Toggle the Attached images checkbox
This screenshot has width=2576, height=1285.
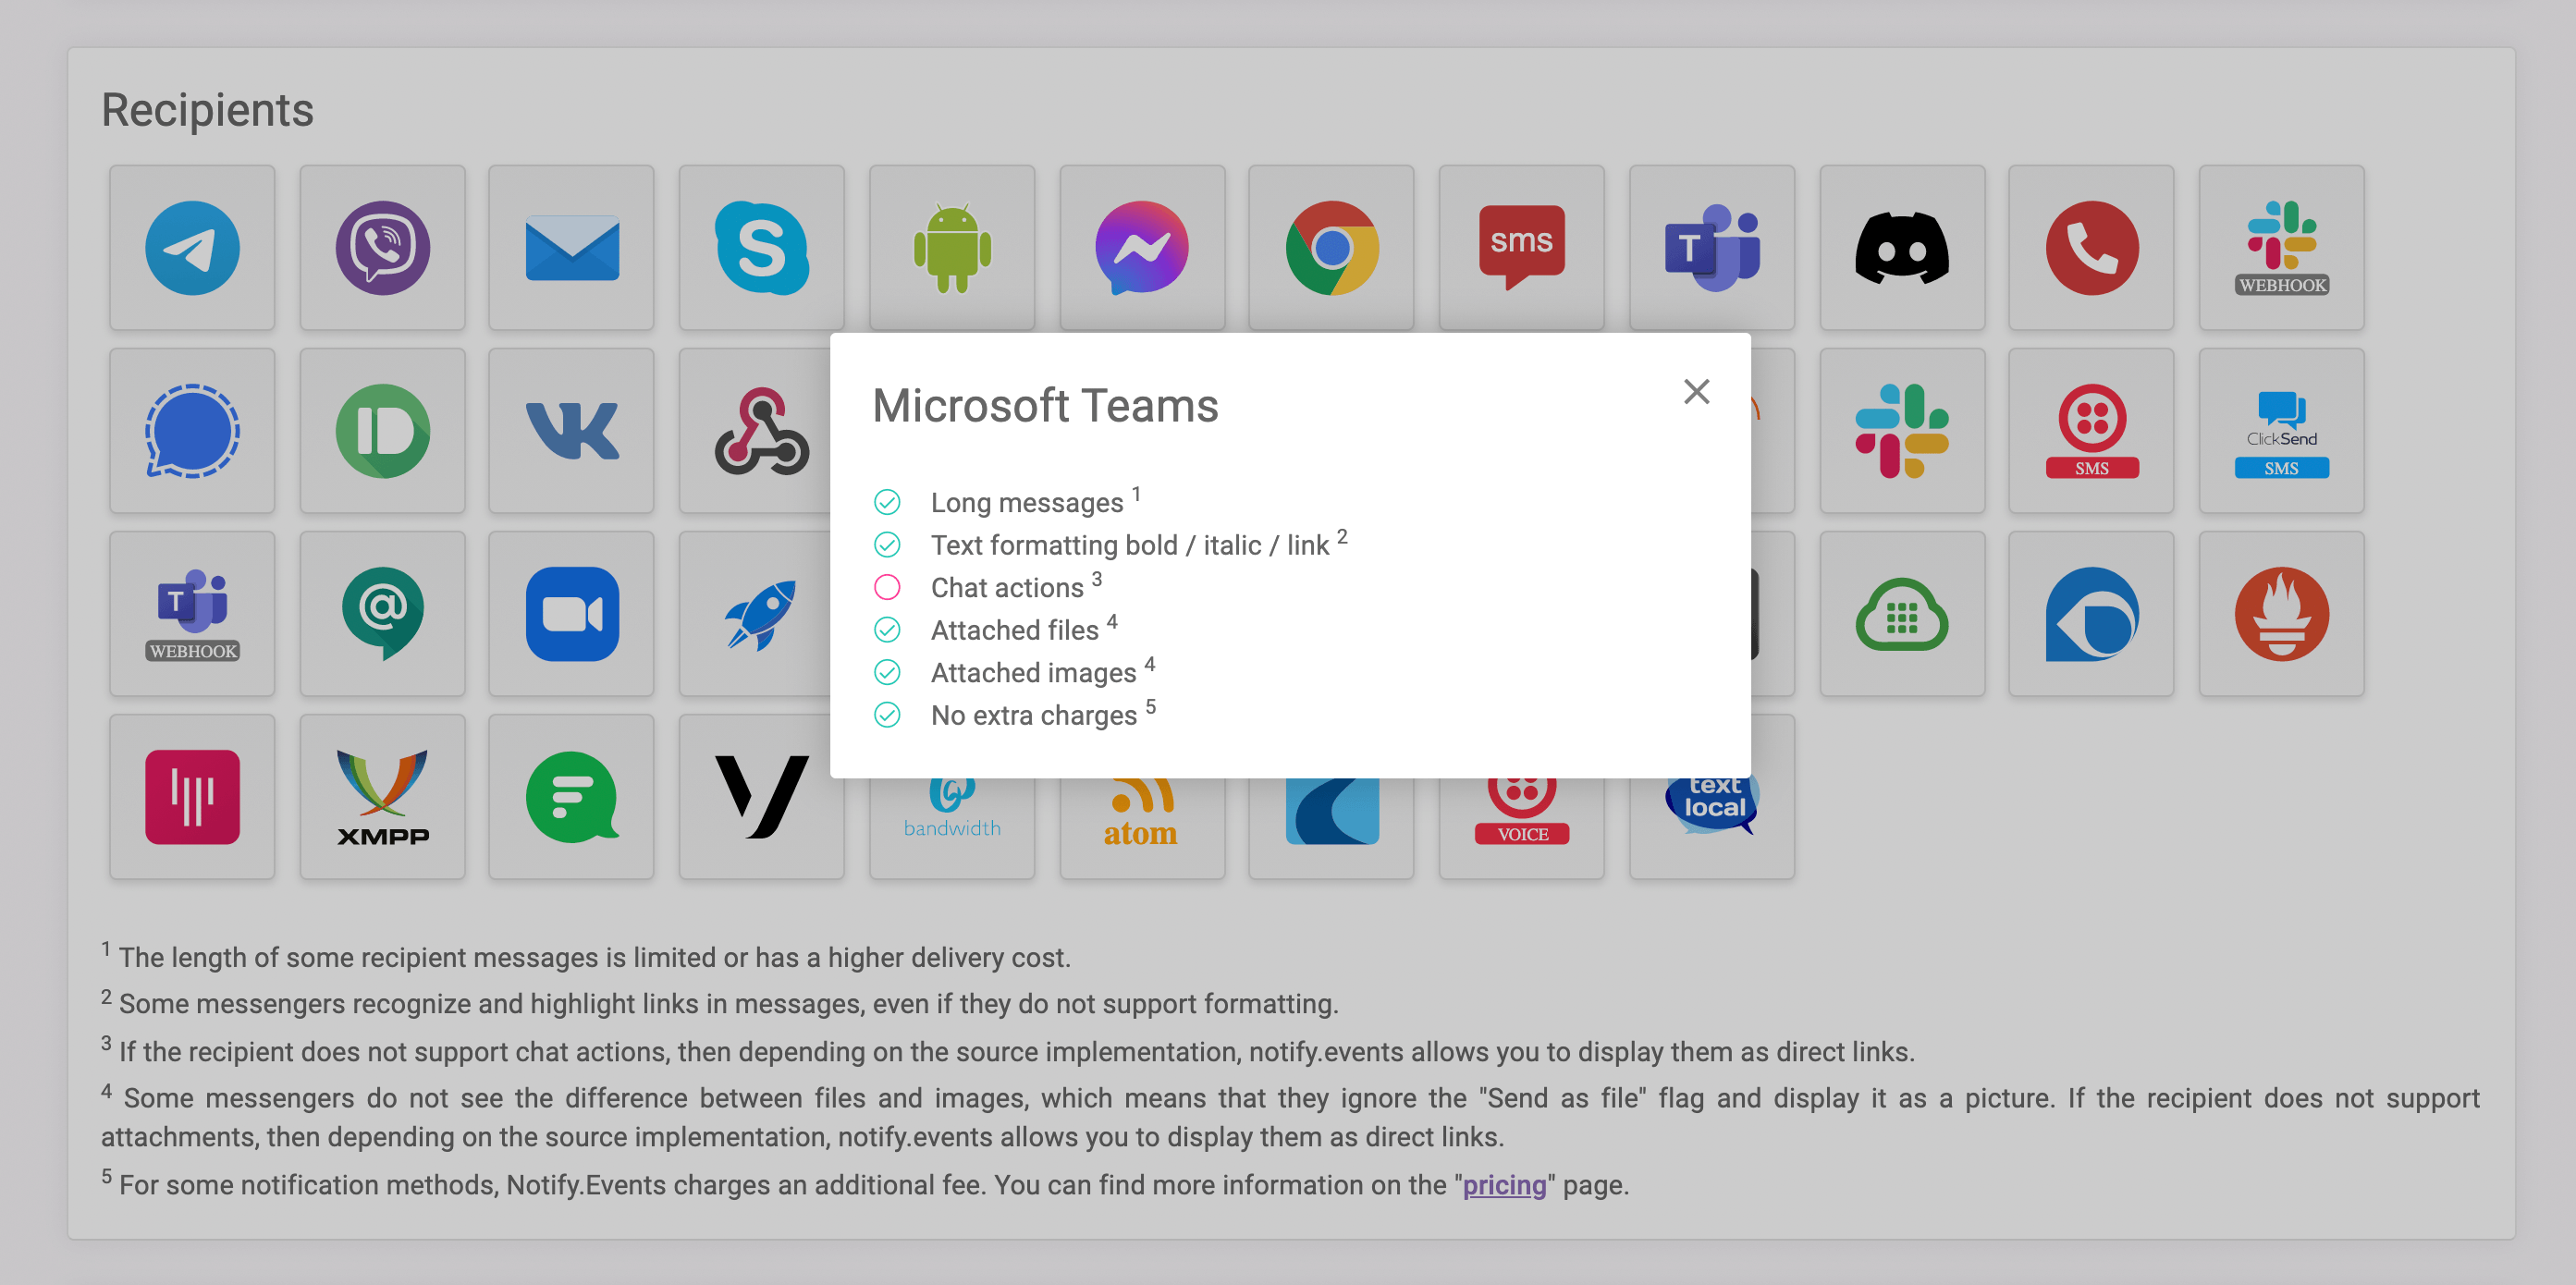point(888,672)
